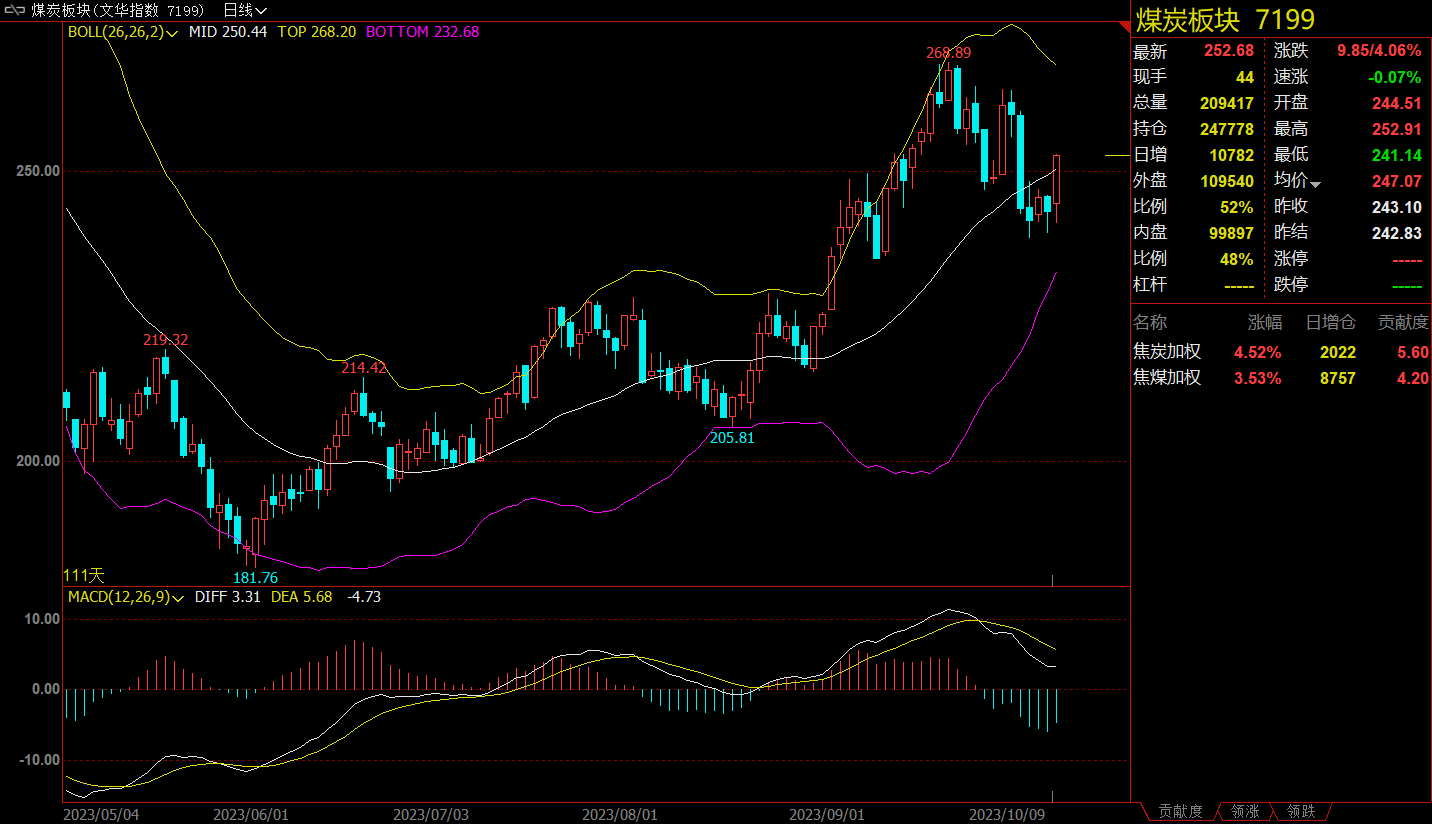The width and height of the screenshot is (1432, 824).
Task: Select the 焦炭加权 row
Action: [x=1166, y=352]
